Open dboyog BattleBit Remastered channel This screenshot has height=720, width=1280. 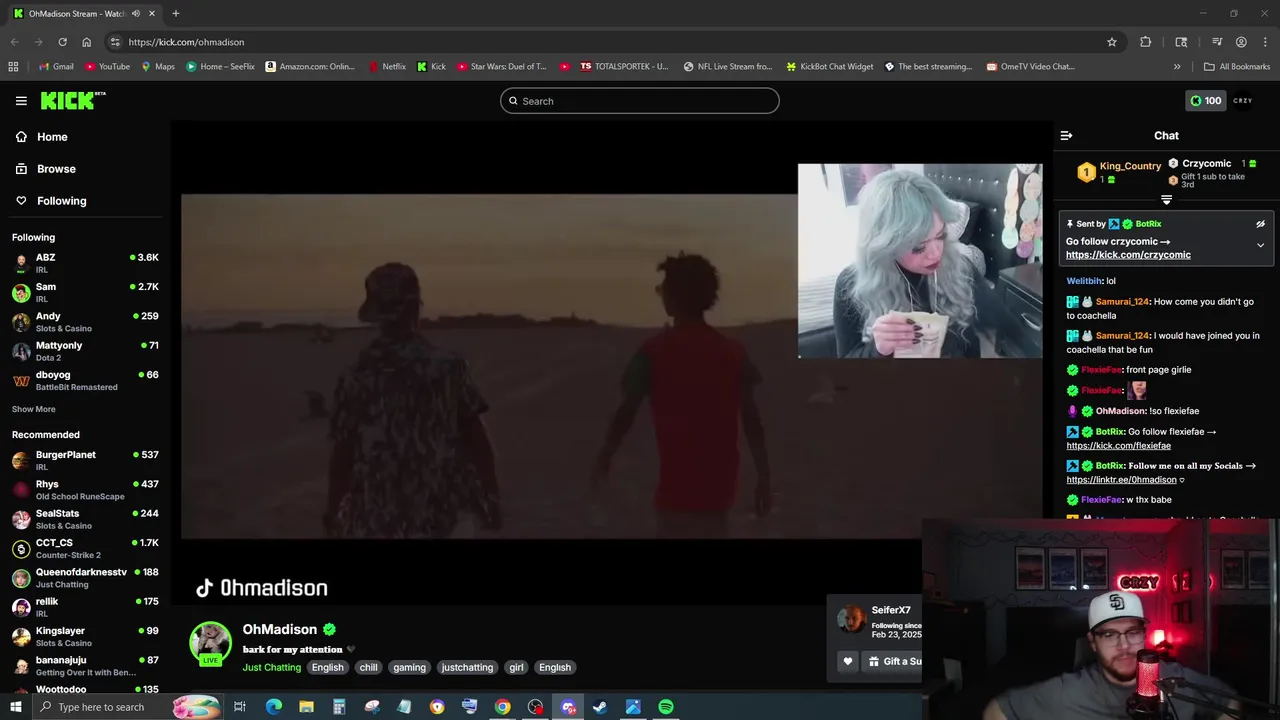pyautogui.click(x=85, y=380)
